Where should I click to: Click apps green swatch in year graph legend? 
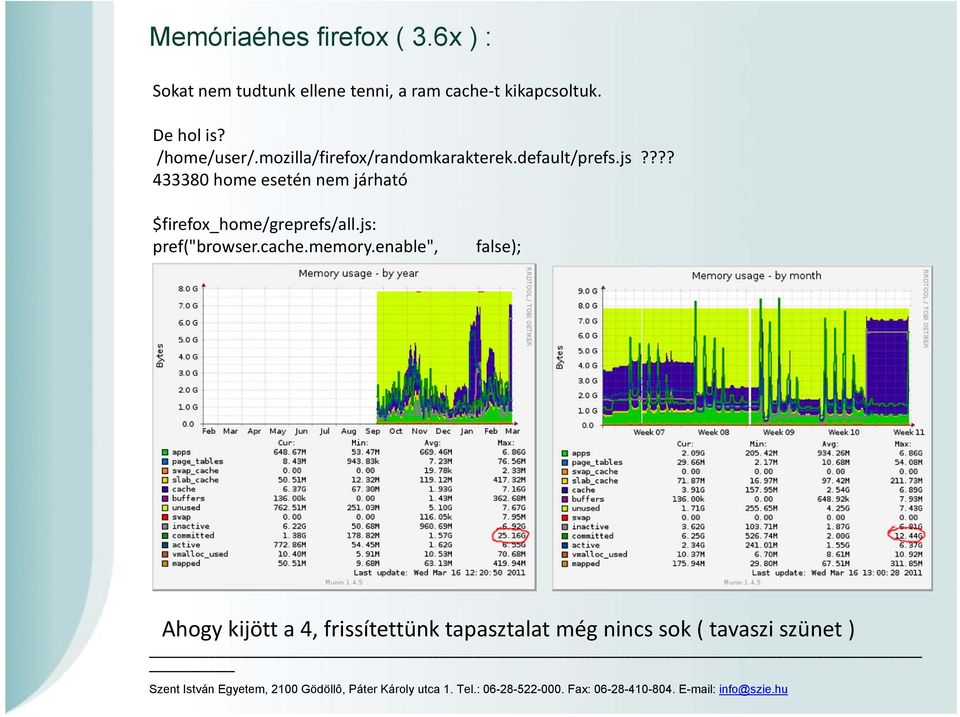point(165,452)
